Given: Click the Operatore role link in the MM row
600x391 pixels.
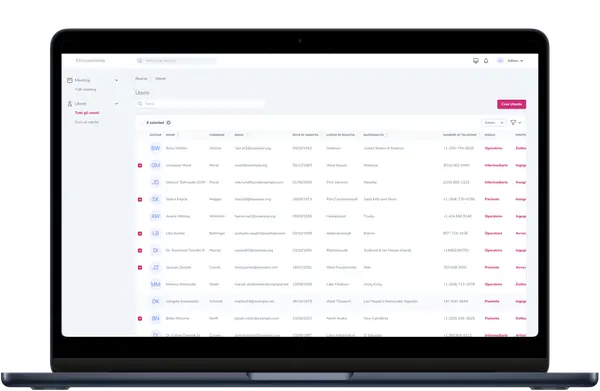Looking at the screenshot, I should (493, 284).
